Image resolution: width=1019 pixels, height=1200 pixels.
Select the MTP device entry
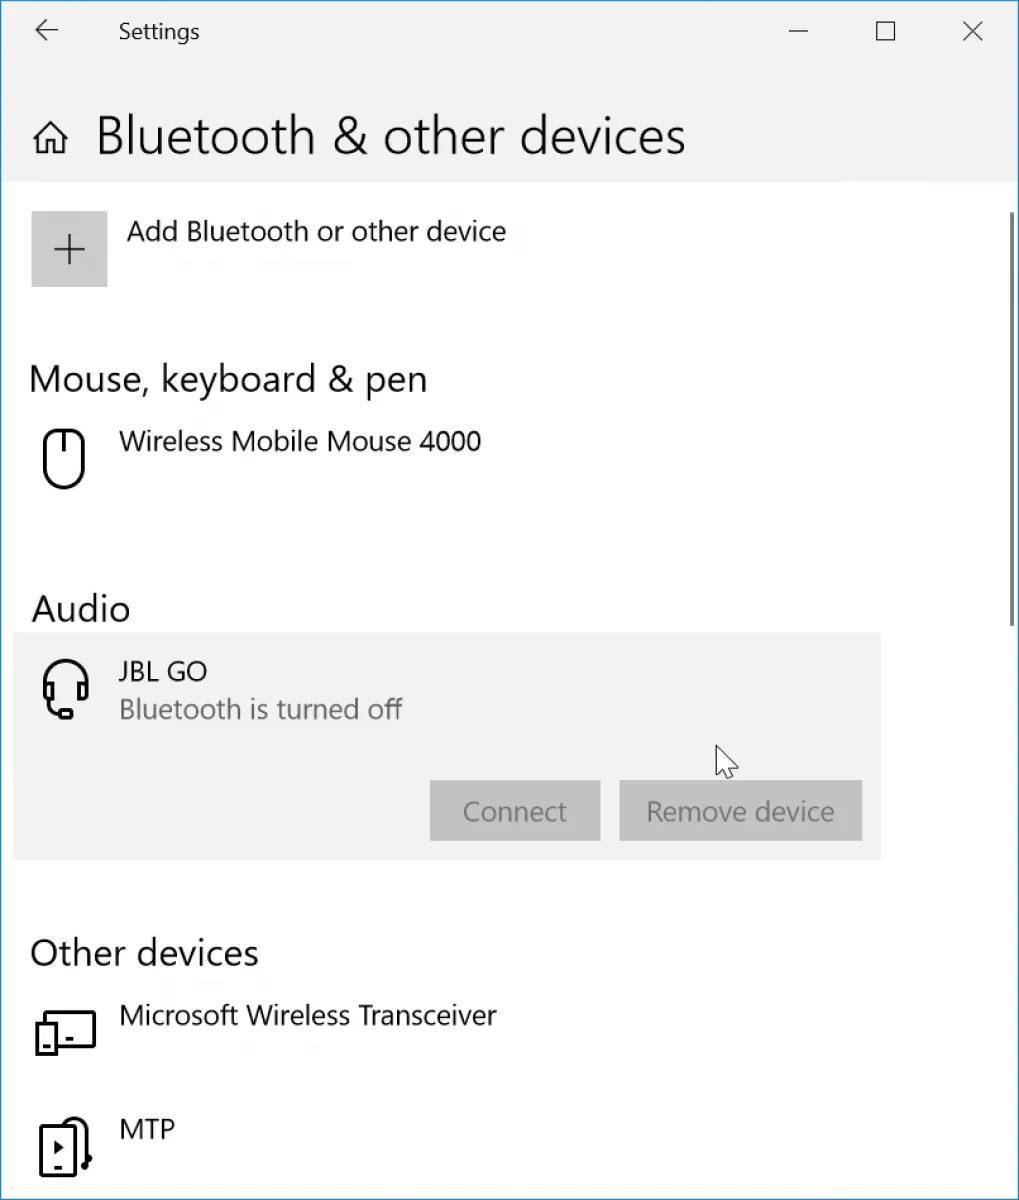pyautogui.click(x=147, y=1129)
